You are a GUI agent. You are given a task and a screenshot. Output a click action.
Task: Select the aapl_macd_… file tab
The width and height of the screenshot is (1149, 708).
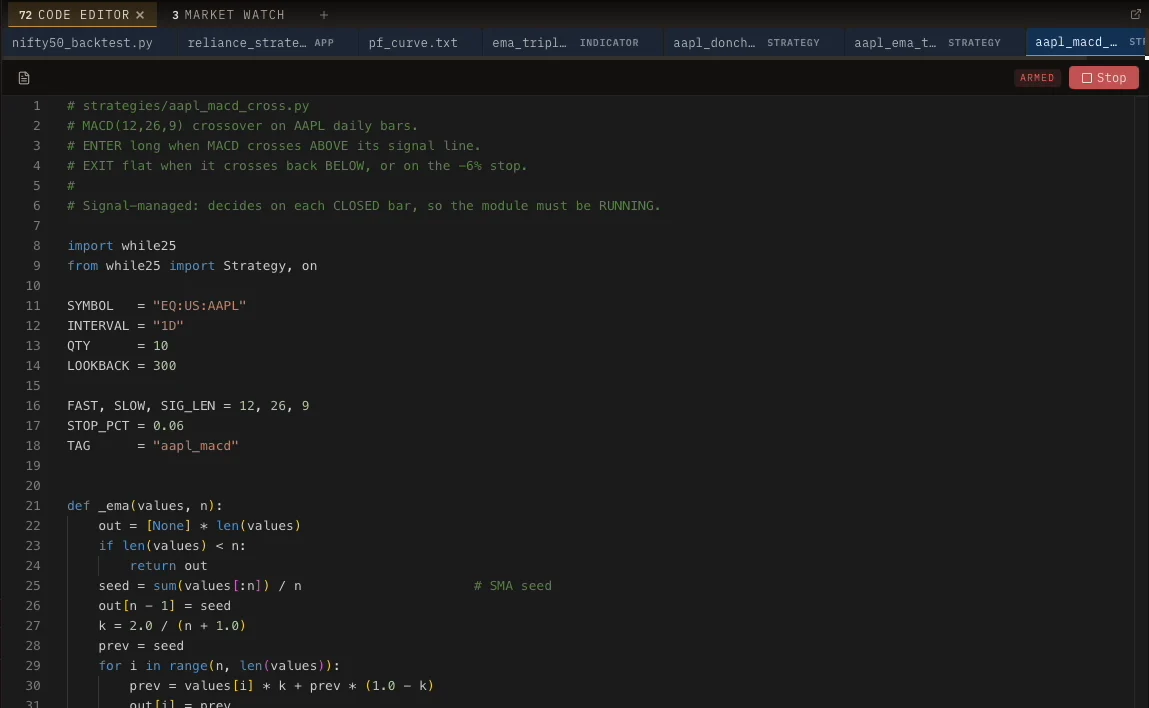tap(1087, 43)
